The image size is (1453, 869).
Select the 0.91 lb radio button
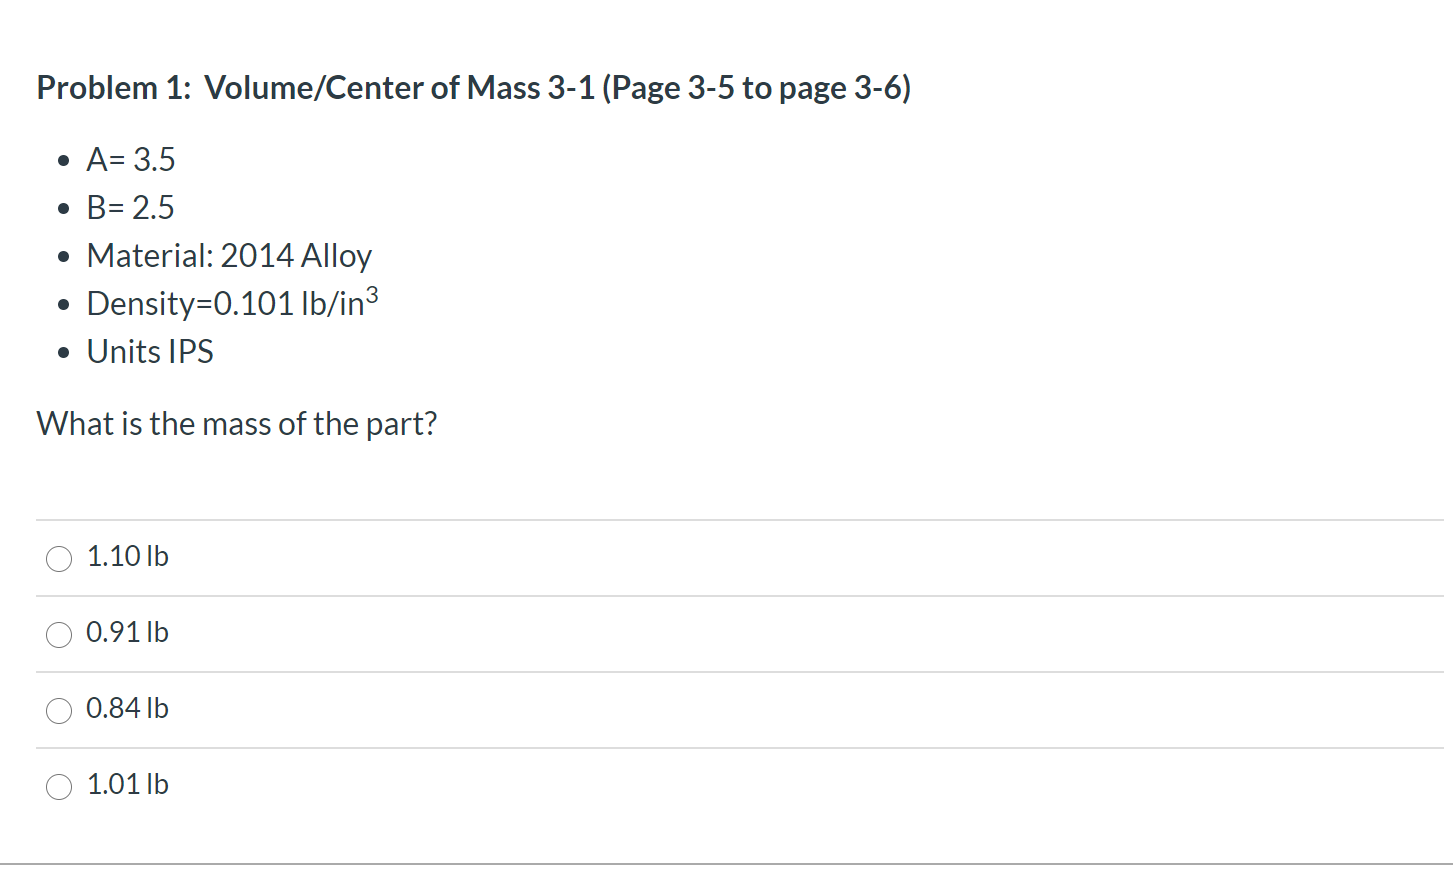(58, 634)
